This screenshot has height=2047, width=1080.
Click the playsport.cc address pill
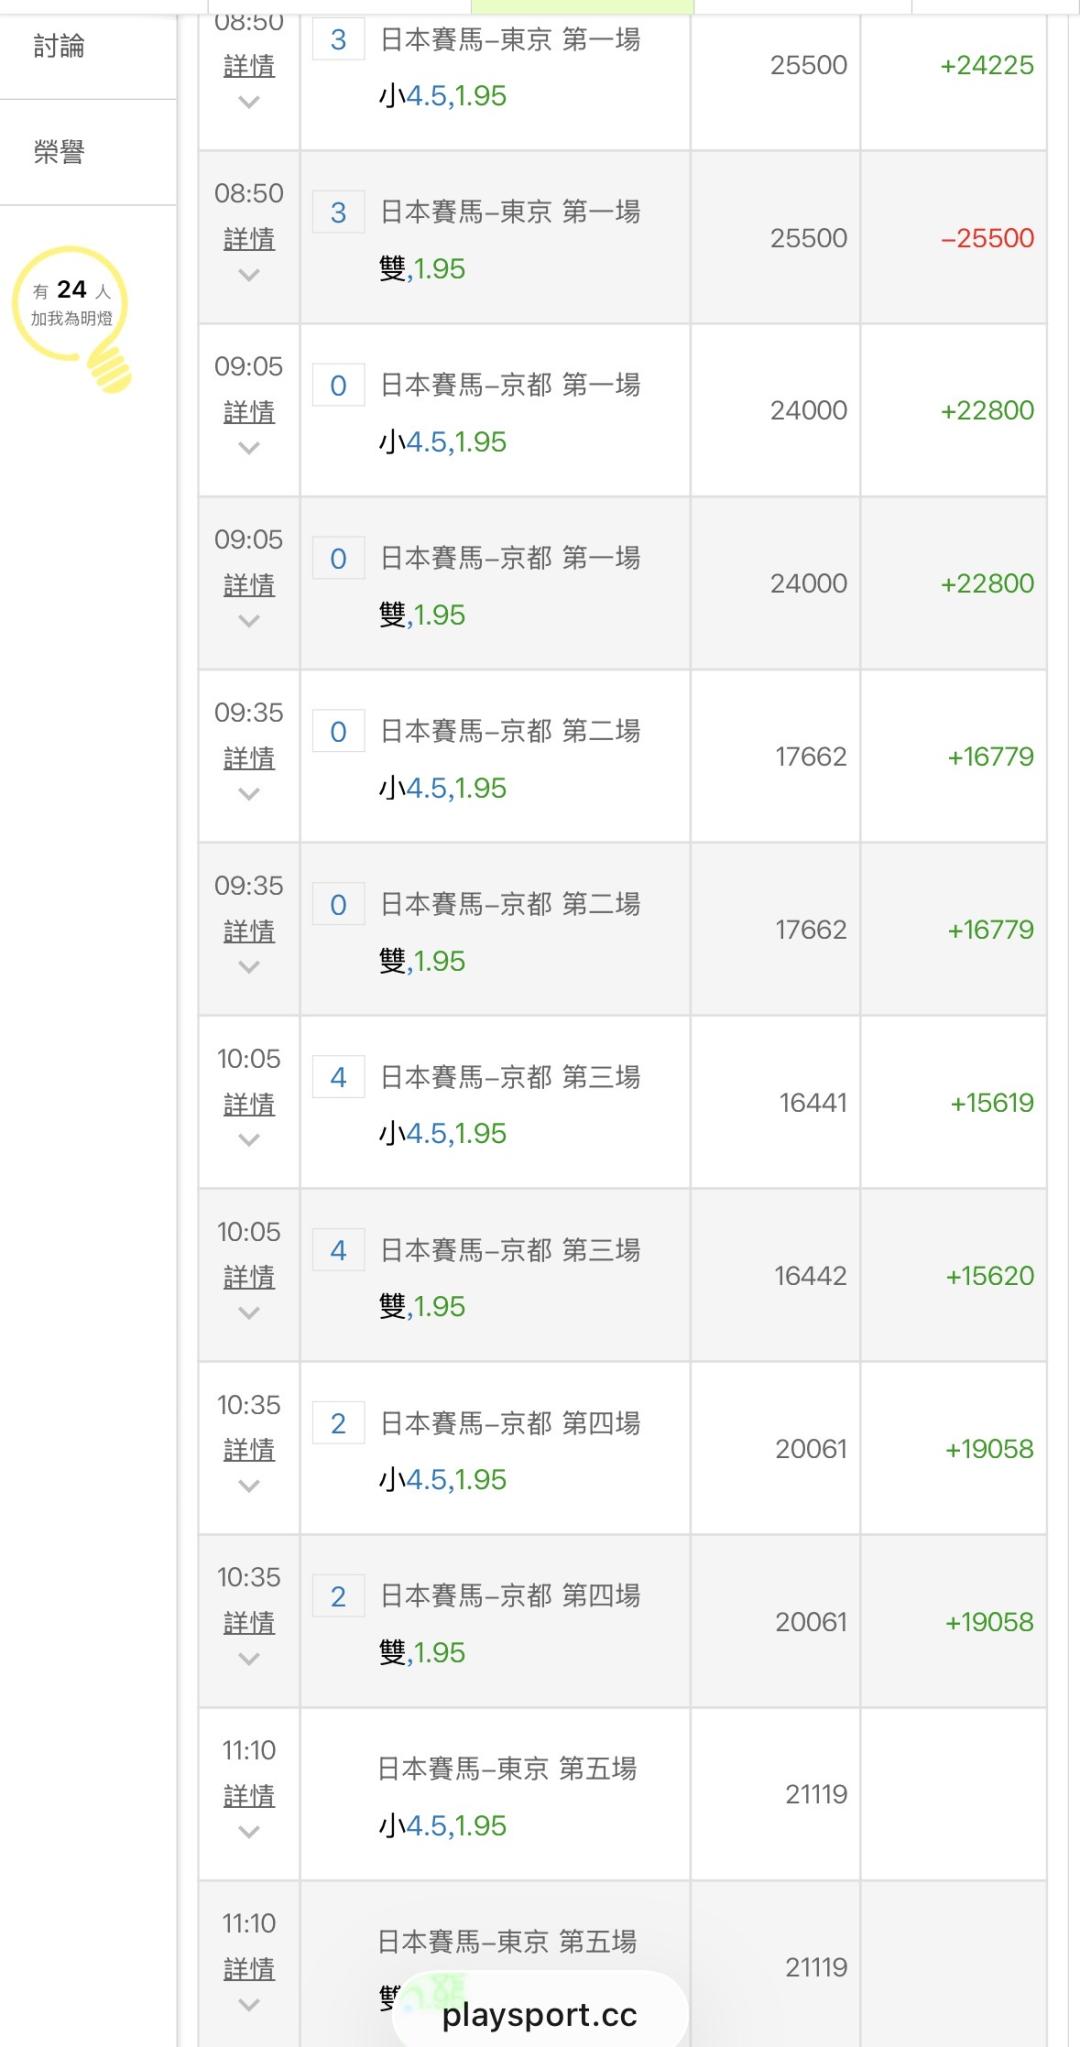pos(540,2014)
